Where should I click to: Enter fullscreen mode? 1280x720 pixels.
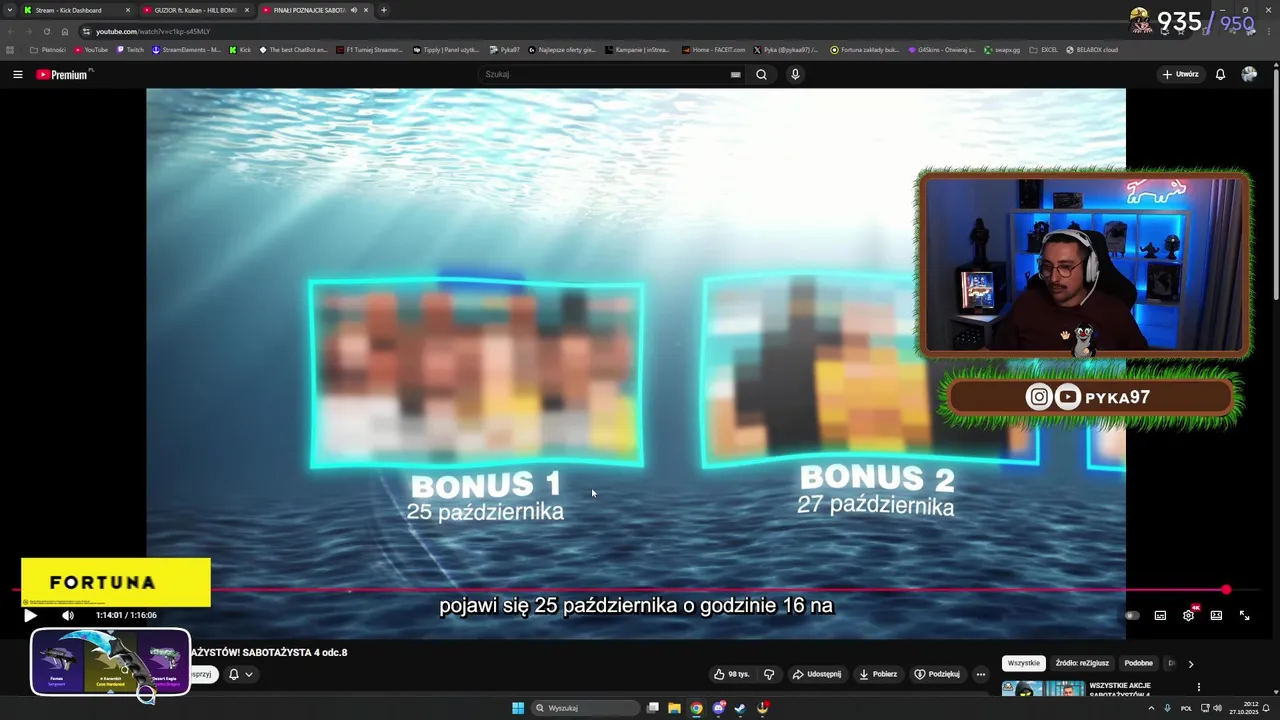[x=1244, y=616]
